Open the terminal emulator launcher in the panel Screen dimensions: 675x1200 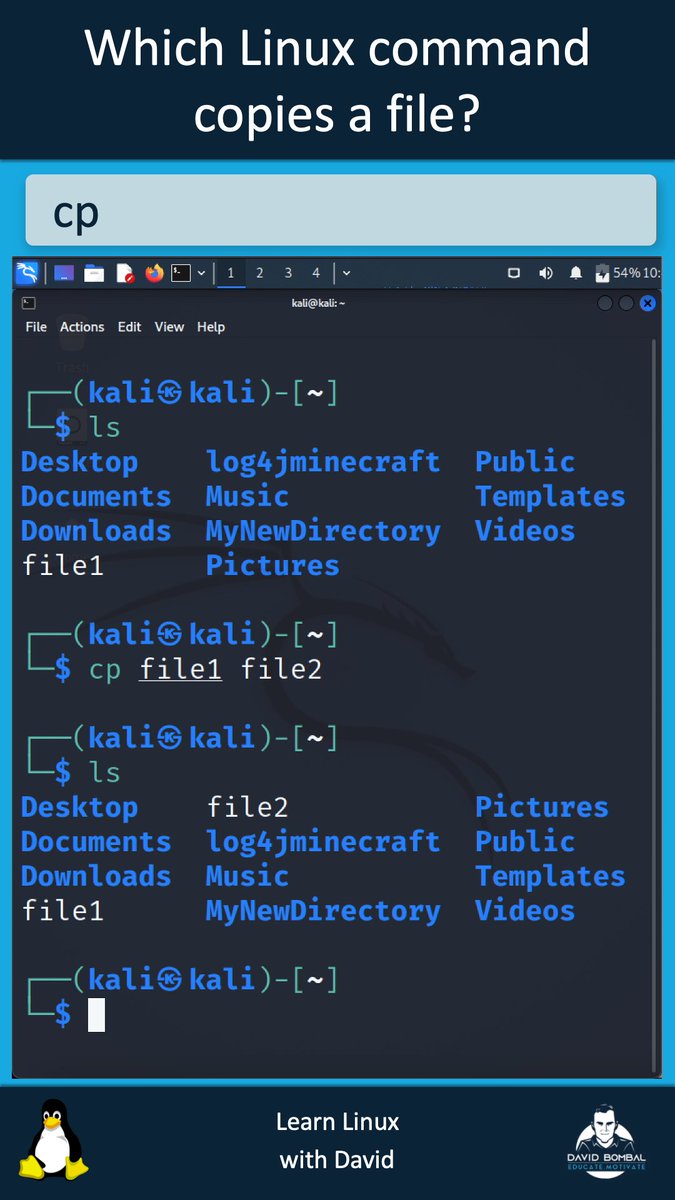(181, 273)
